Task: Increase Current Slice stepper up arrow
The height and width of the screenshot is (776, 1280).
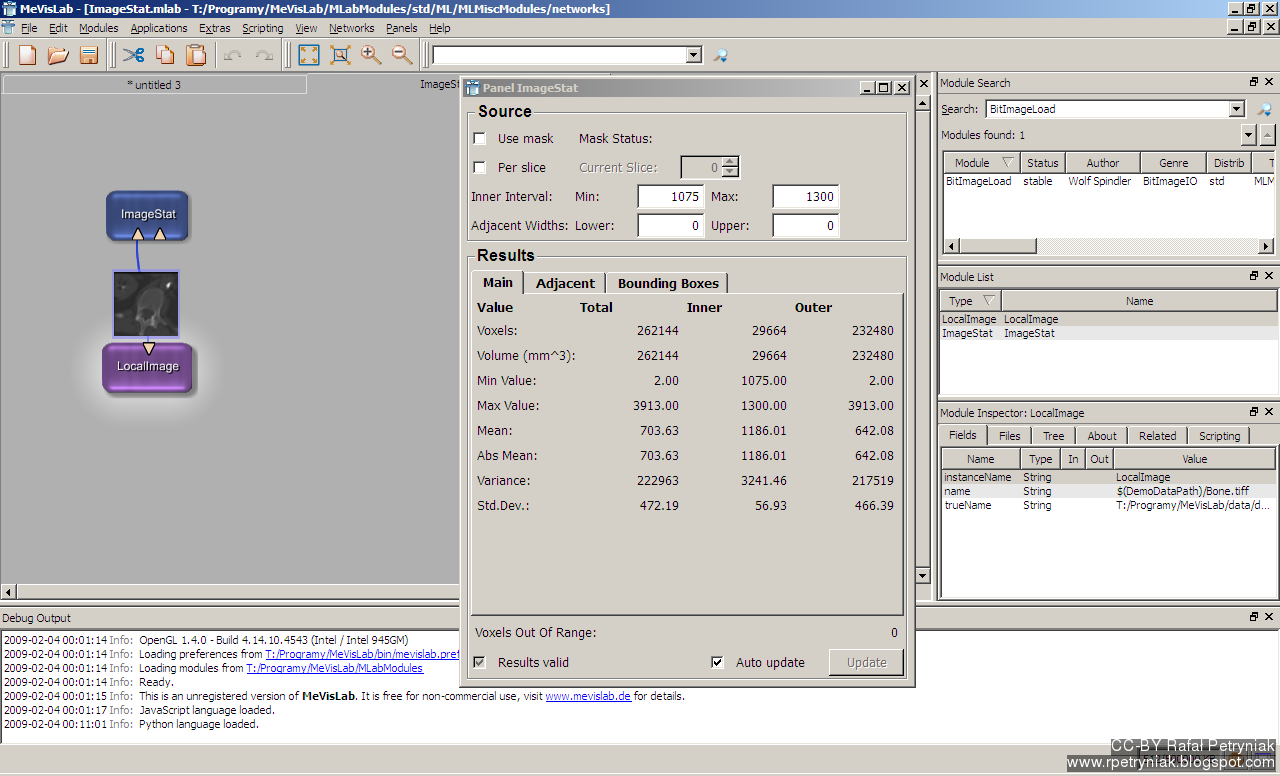Action: point(730,162)
